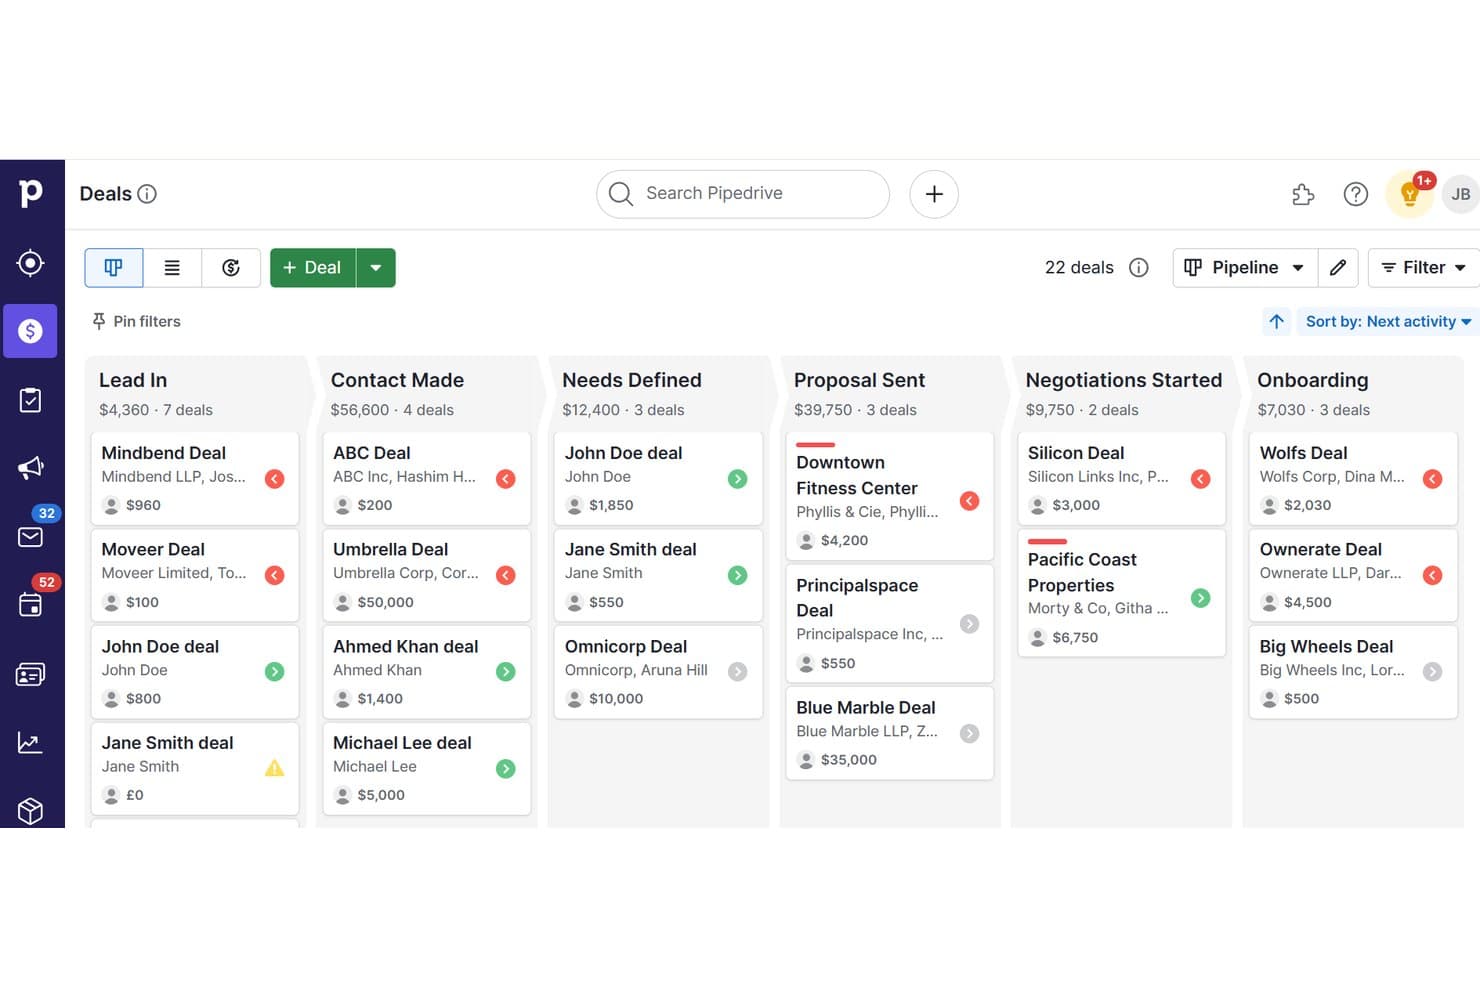The height and width of the screenshot is (987, 1480).
Task: Open the Filter dropdown
Action: tap(1423, 267)
